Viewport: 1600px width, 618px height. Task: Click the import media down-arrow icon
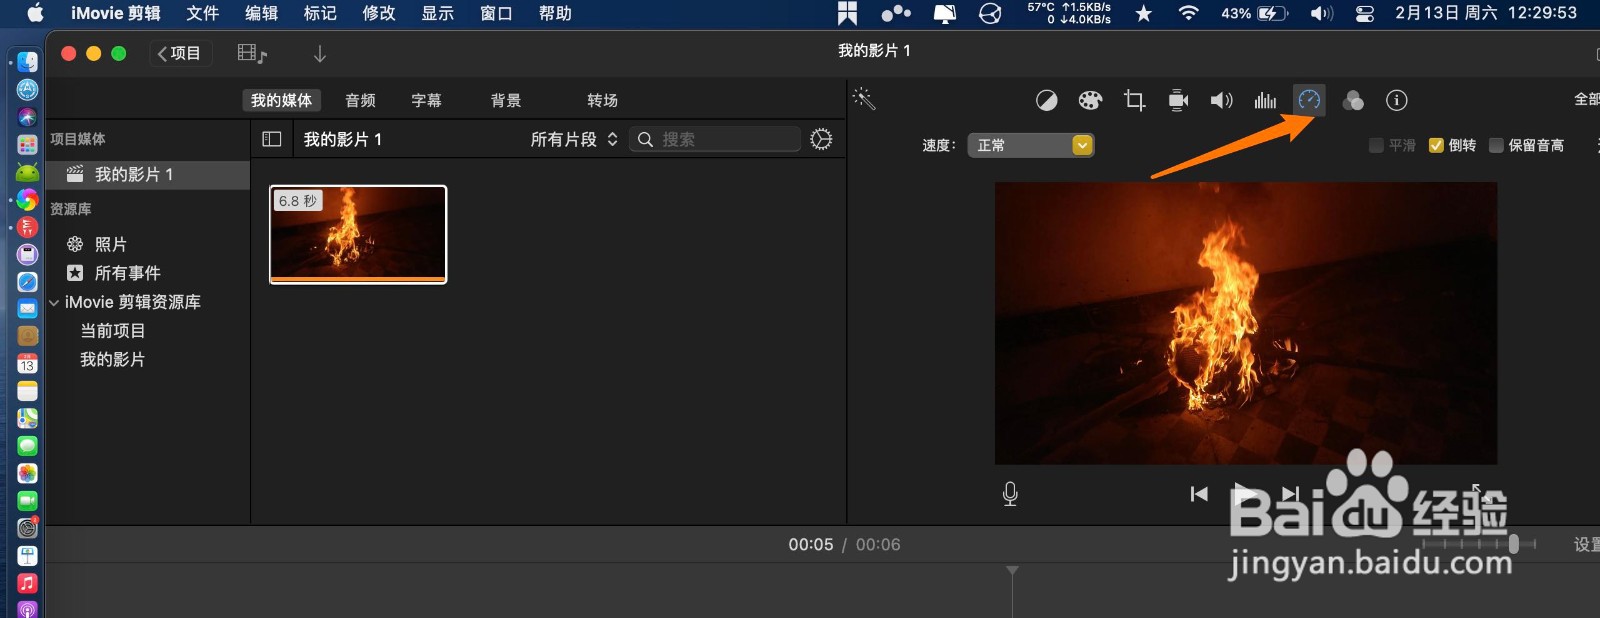tap(320, 54)
